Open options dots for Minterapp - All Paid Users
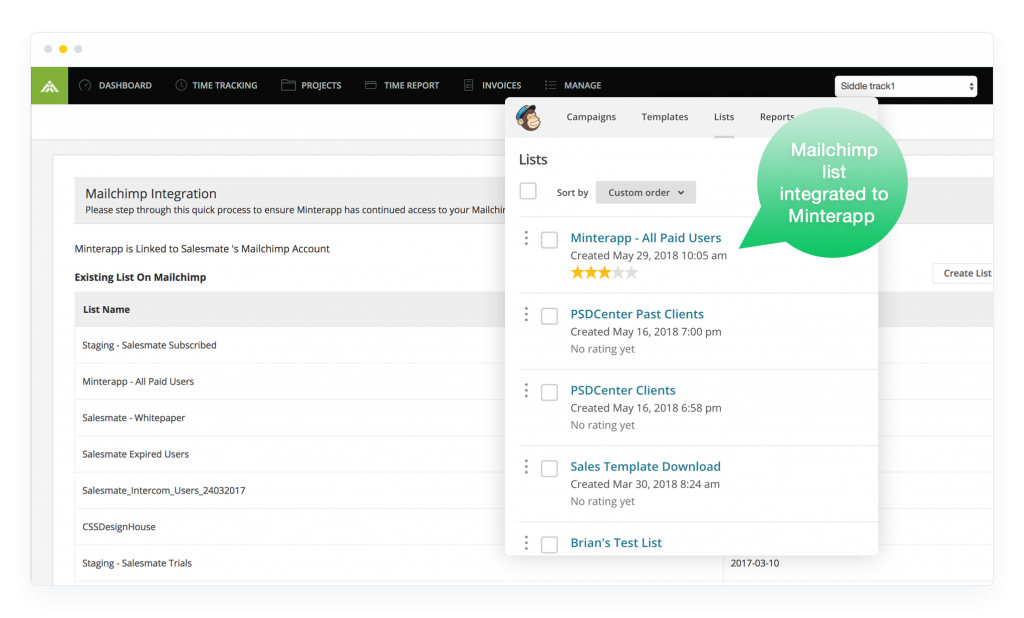1024x618 pixels. (x=526, y=238)
